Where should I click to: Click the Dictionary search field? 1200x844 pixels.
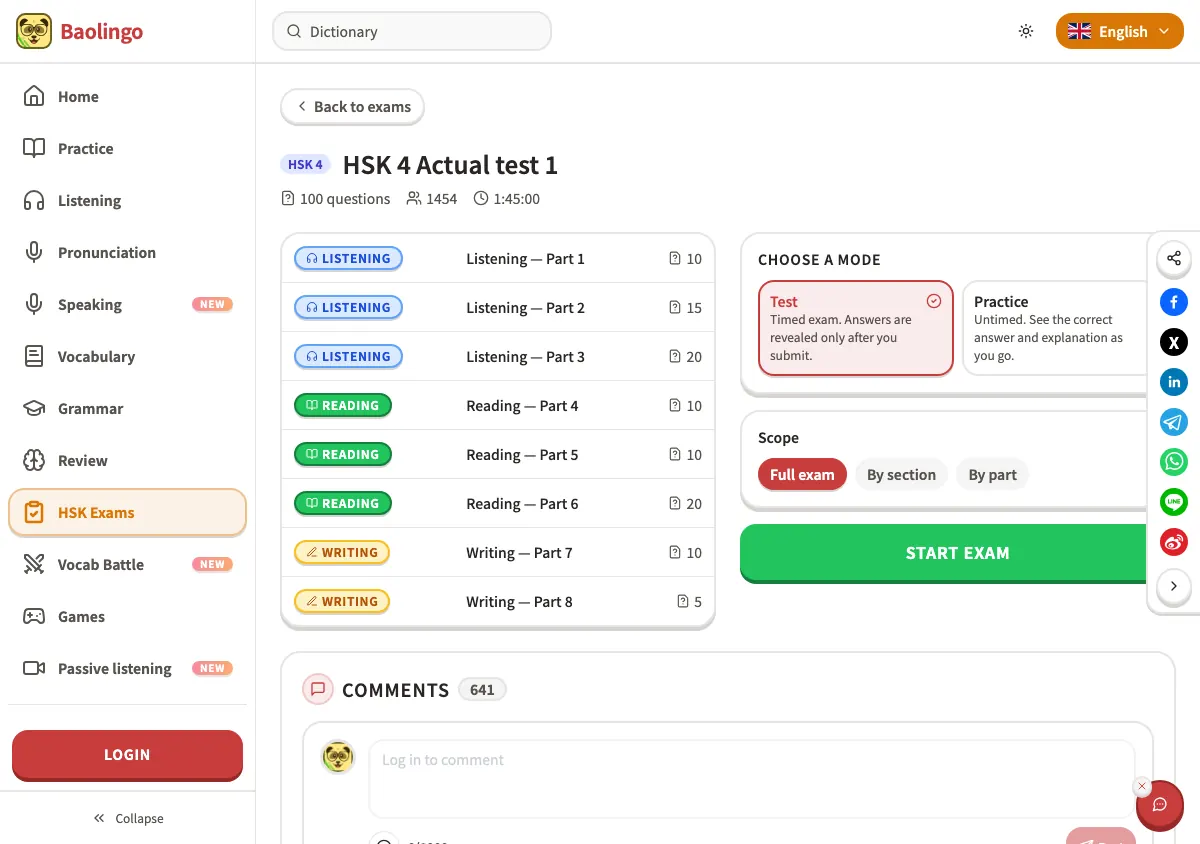tap(412, 31)
